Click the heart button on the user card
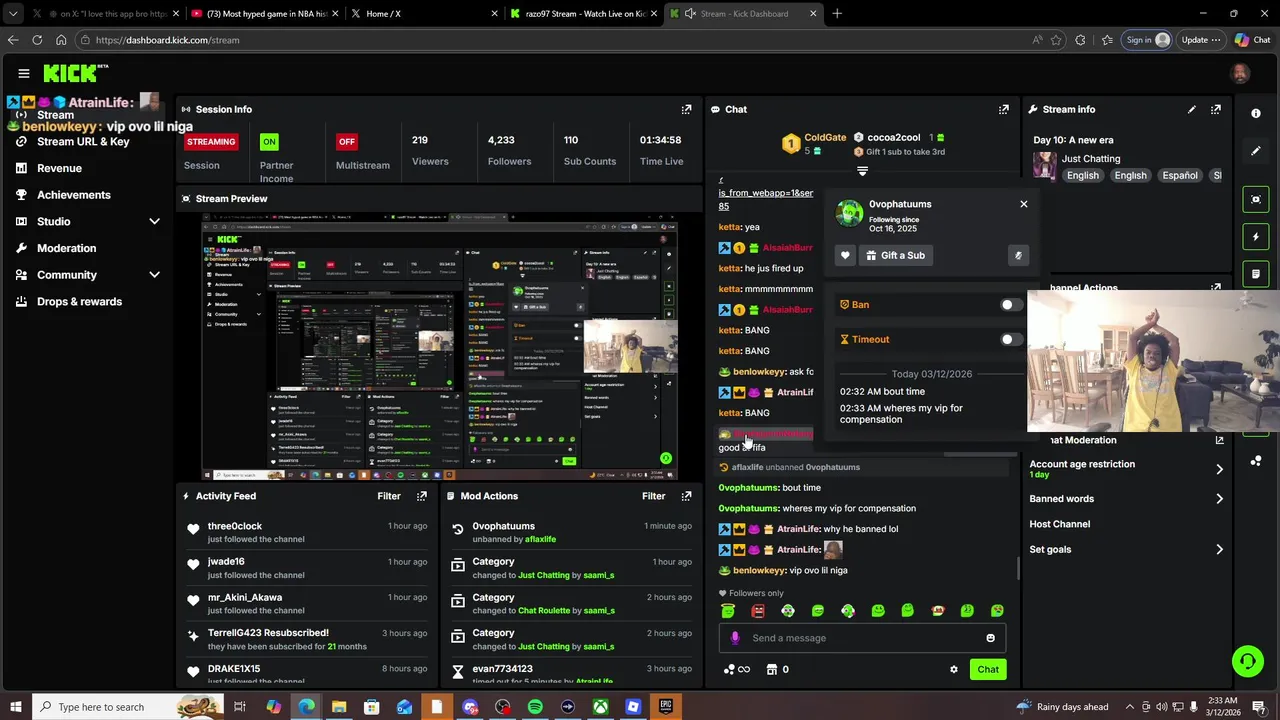Image resolution: width=1280 pixels, height=720 pixels. pyautogui.click(x=845, y=255)
